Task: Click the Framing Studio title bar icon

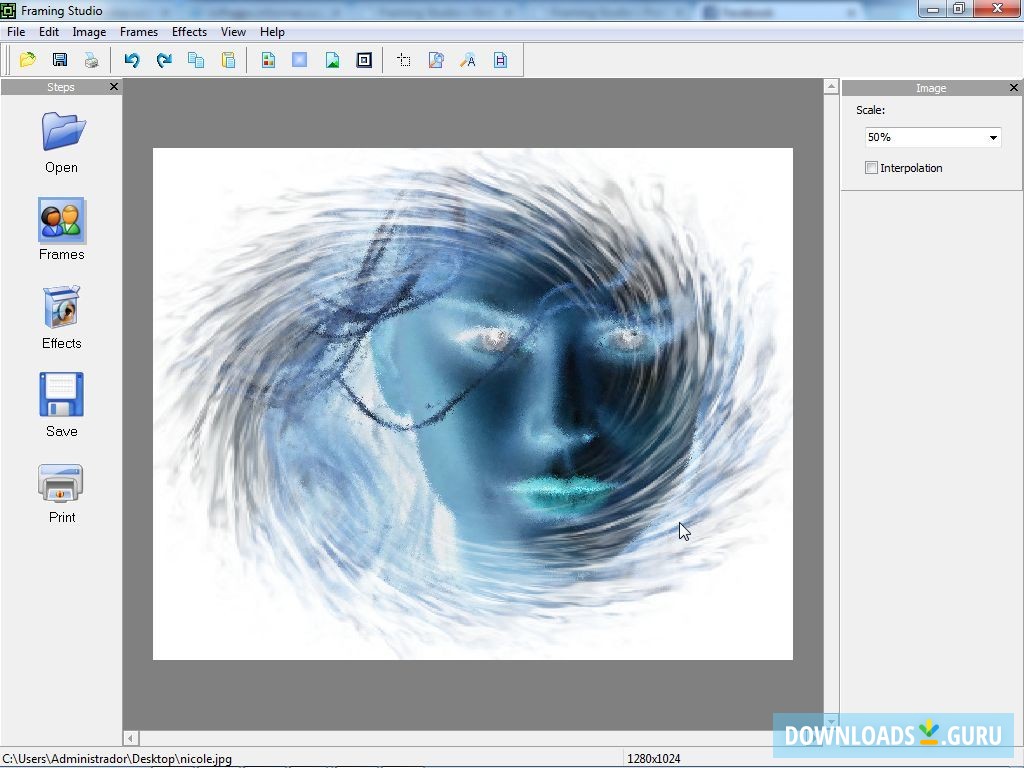Action: pos(8,10)
